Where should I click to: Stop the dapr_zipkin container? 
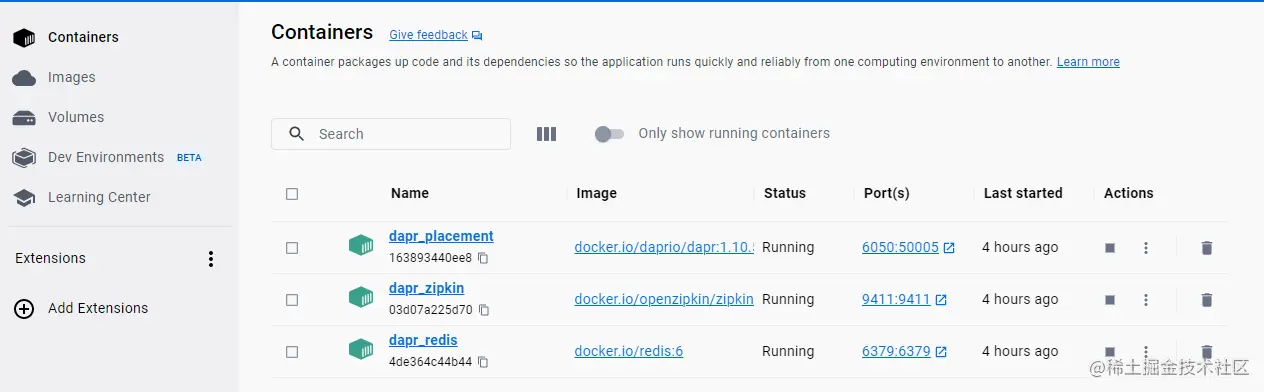click(x=1110, y=300)
